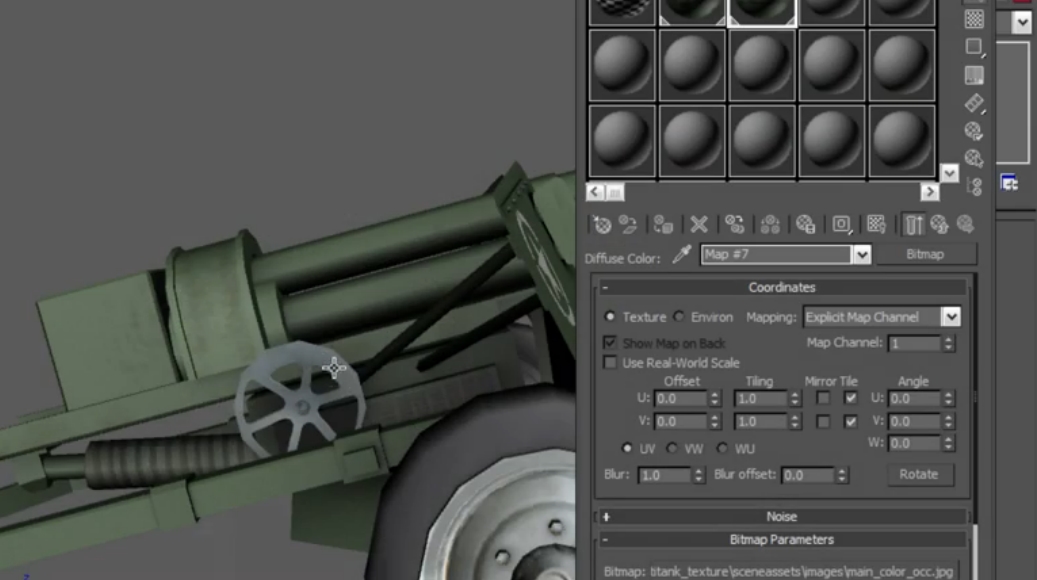Select the Environ radio button
The width and height of the screenshot is (1037, 580).
pos(679,317)
